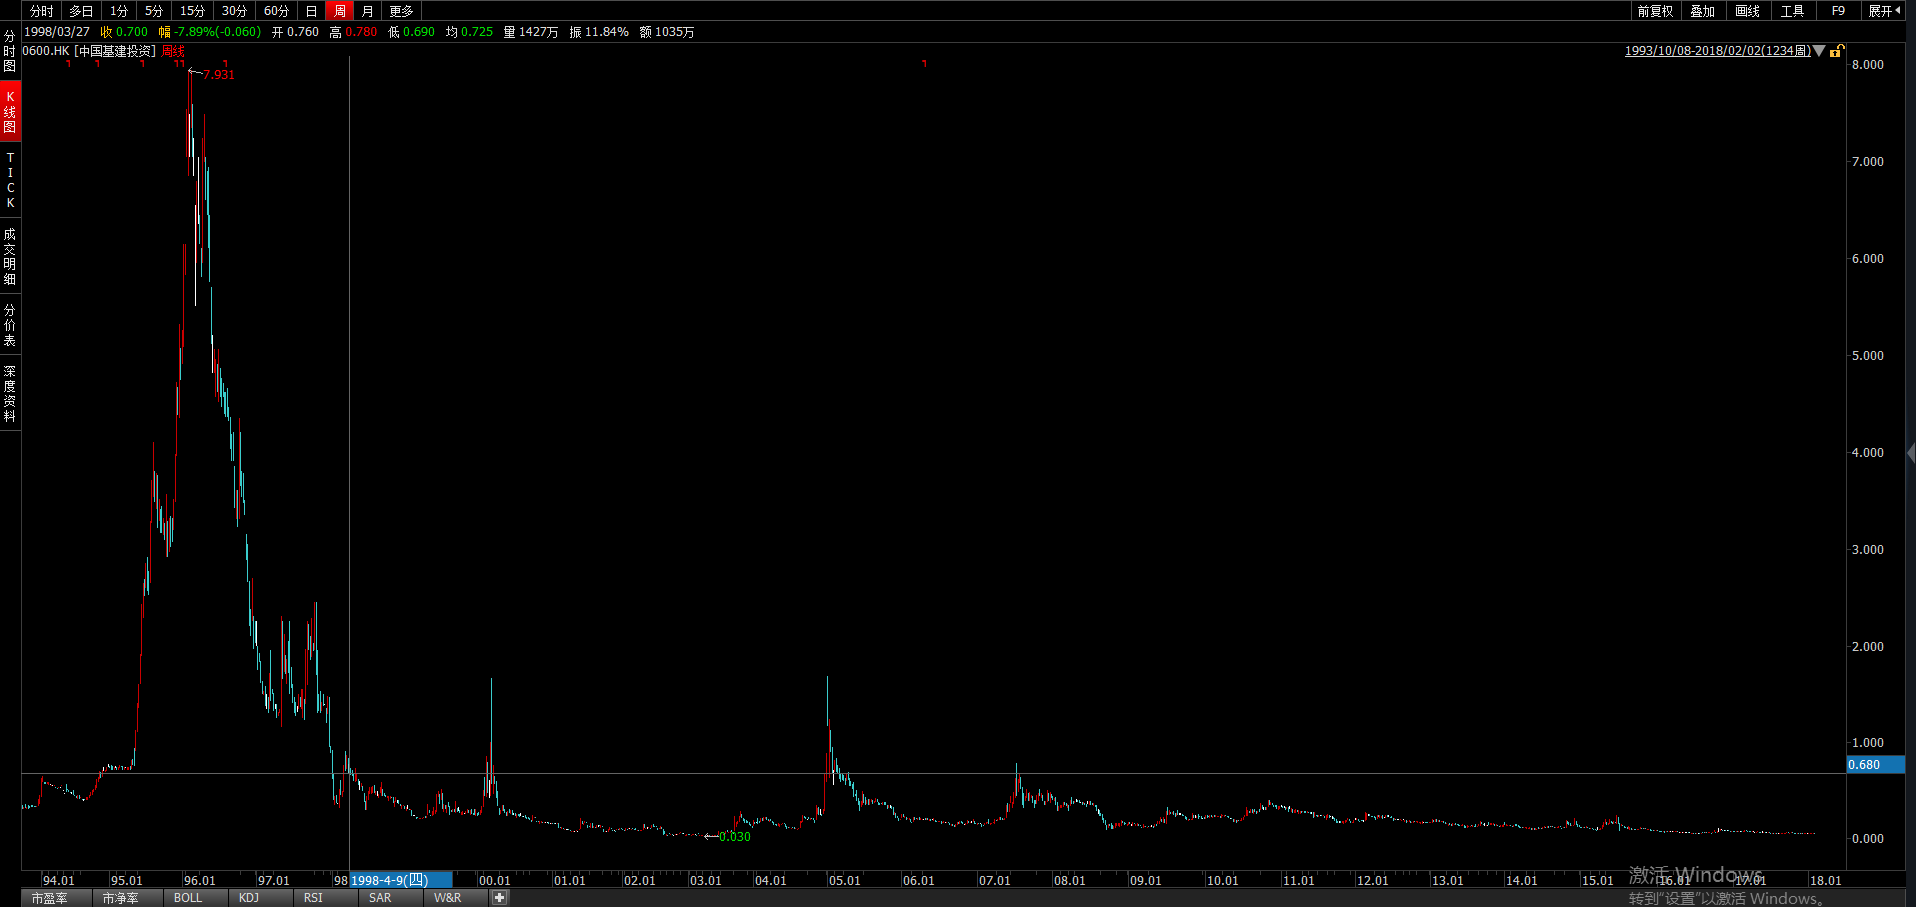Toggle the 前复权 price adjustment
The image size is (1916, 907).
click(1655, 11)
